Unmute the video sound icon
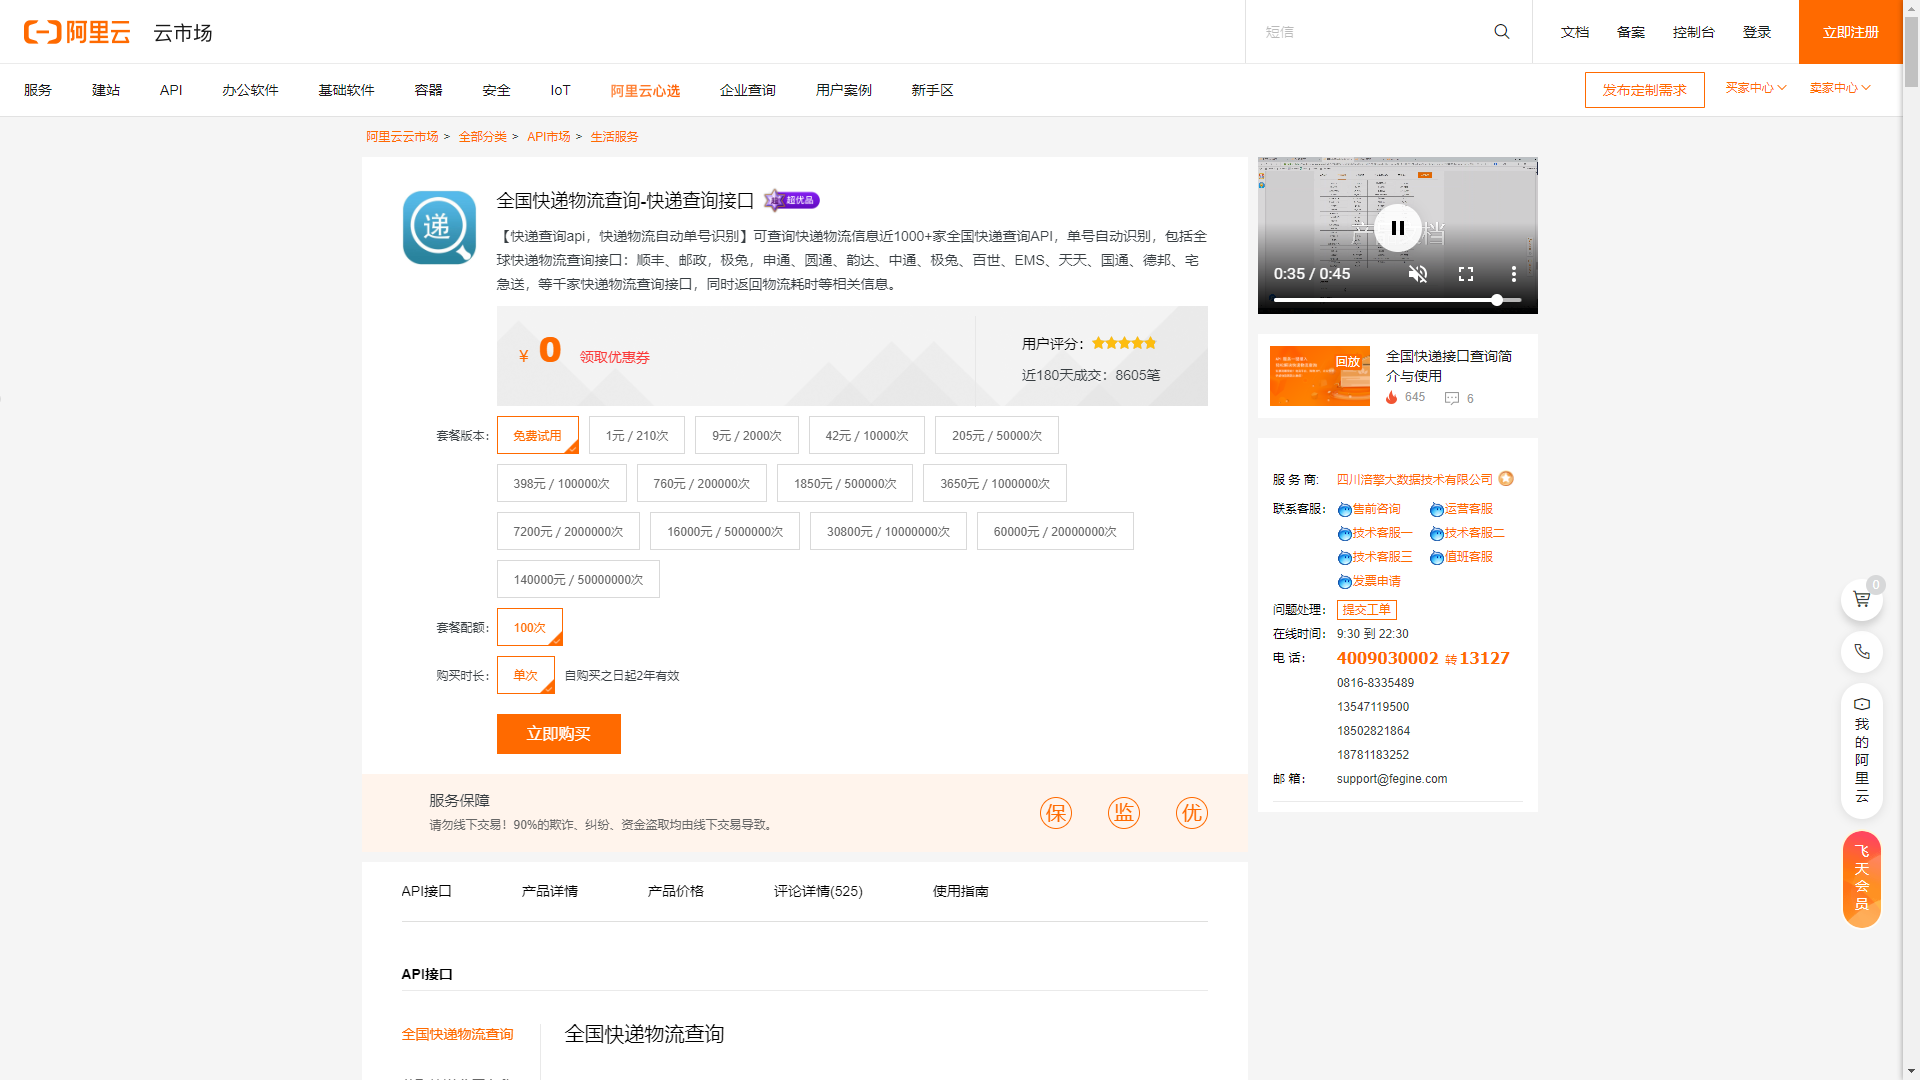 point(1418,274)
